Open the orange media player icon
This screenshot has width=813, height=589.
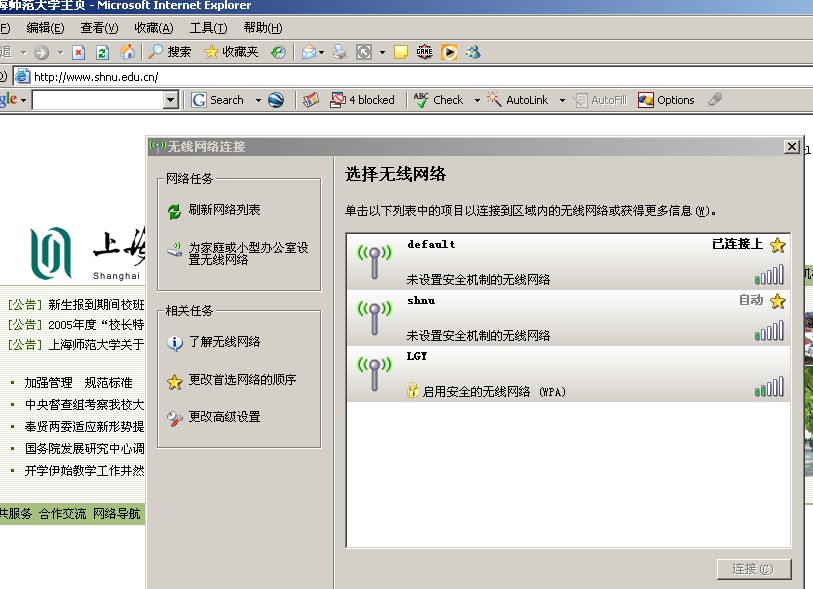point(449,52)
